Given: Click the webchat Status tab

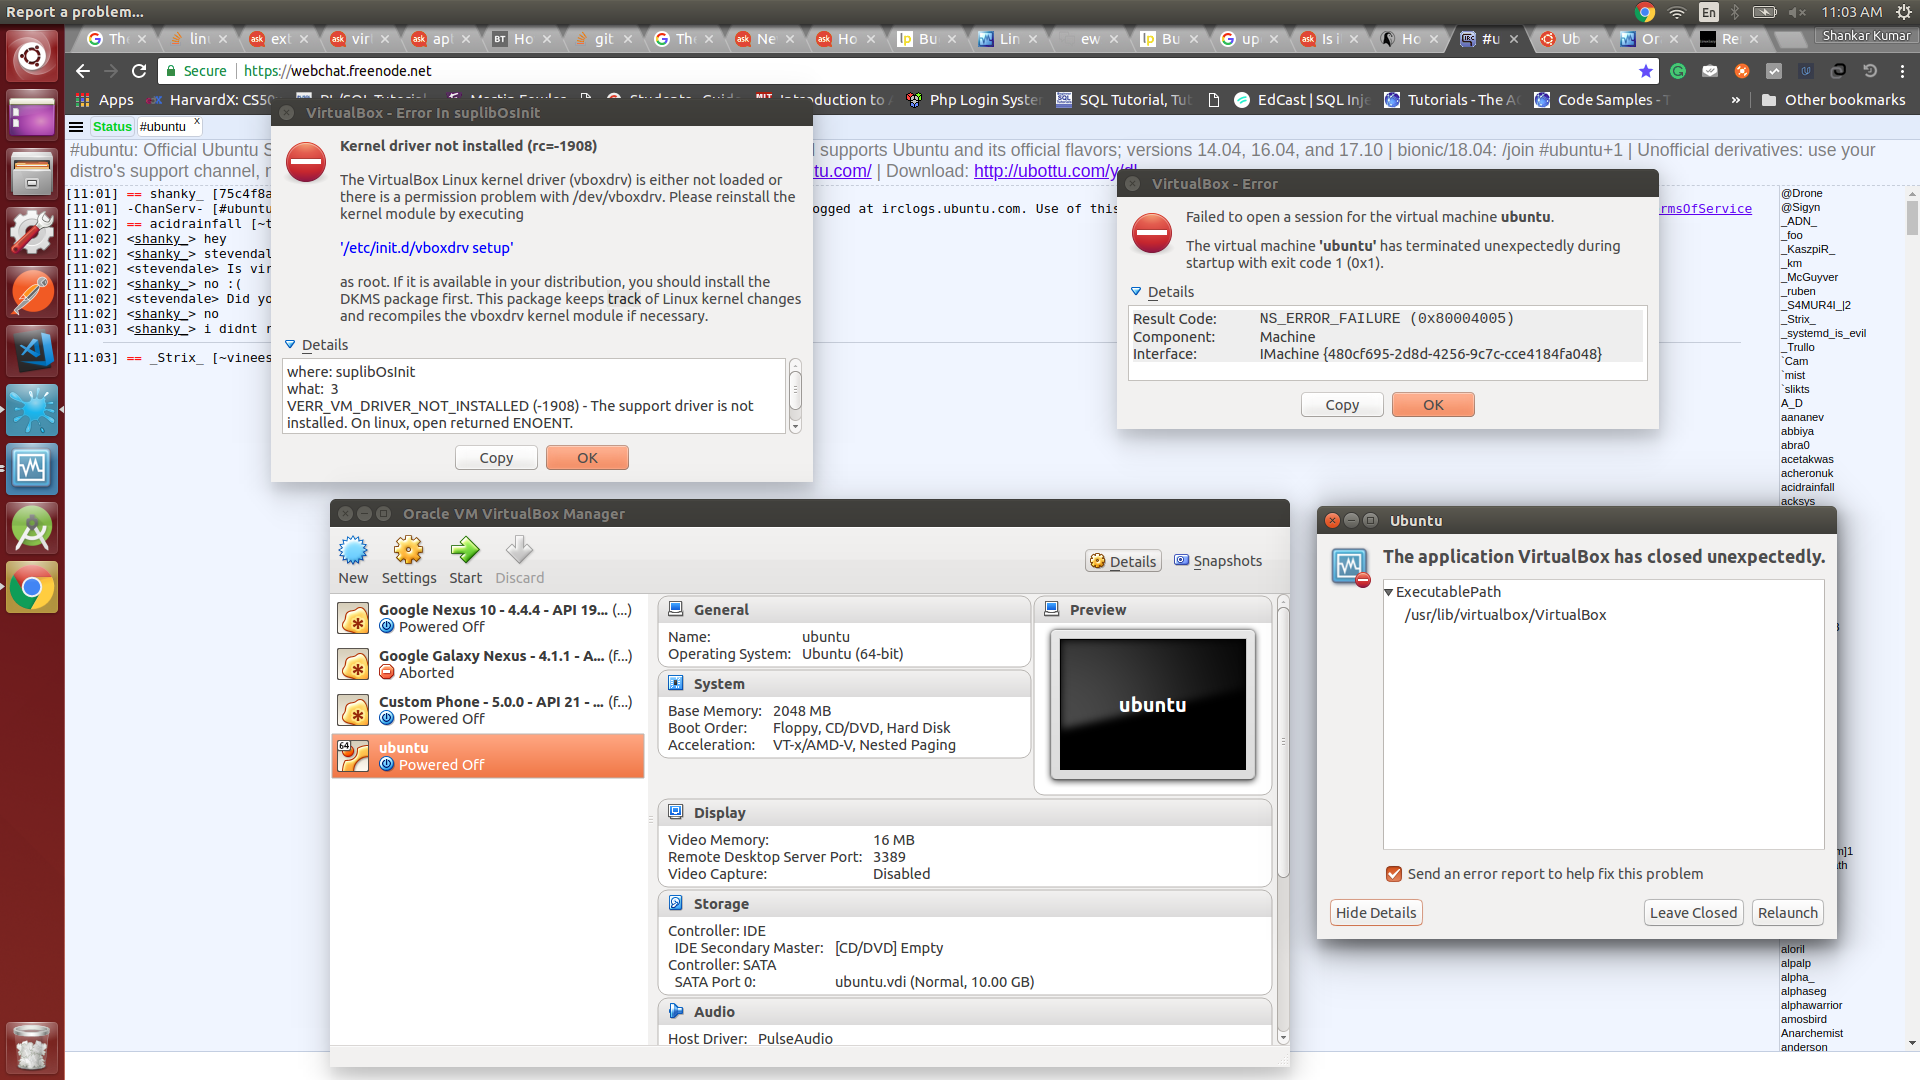Looking at the screenshot, I should [112, 127].
